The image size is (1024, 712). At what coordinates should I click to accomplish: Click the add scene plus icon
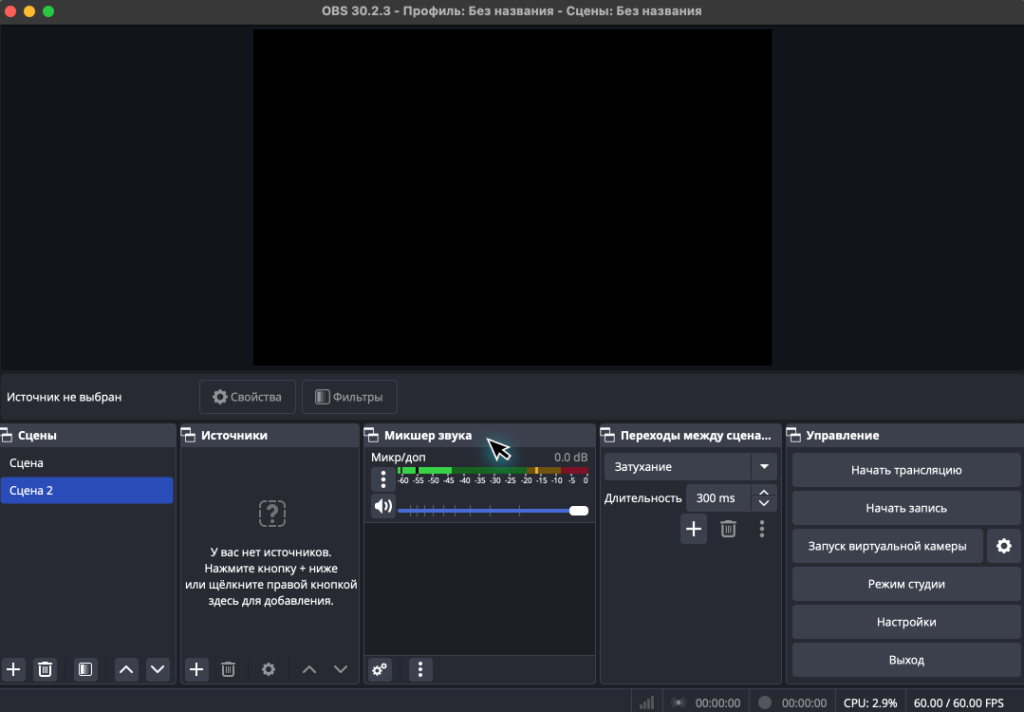click(x=13, y=669)
